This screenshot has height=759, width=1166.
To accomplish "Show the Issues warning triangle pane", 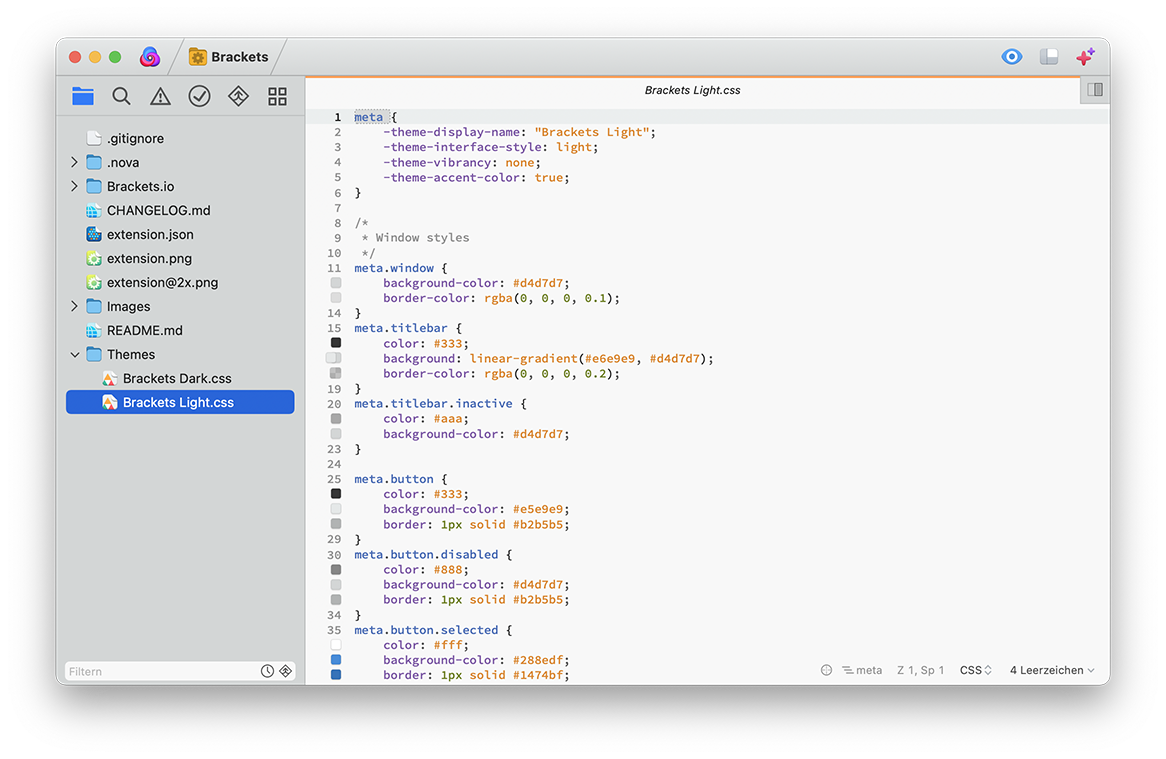I will coord(160,96).
